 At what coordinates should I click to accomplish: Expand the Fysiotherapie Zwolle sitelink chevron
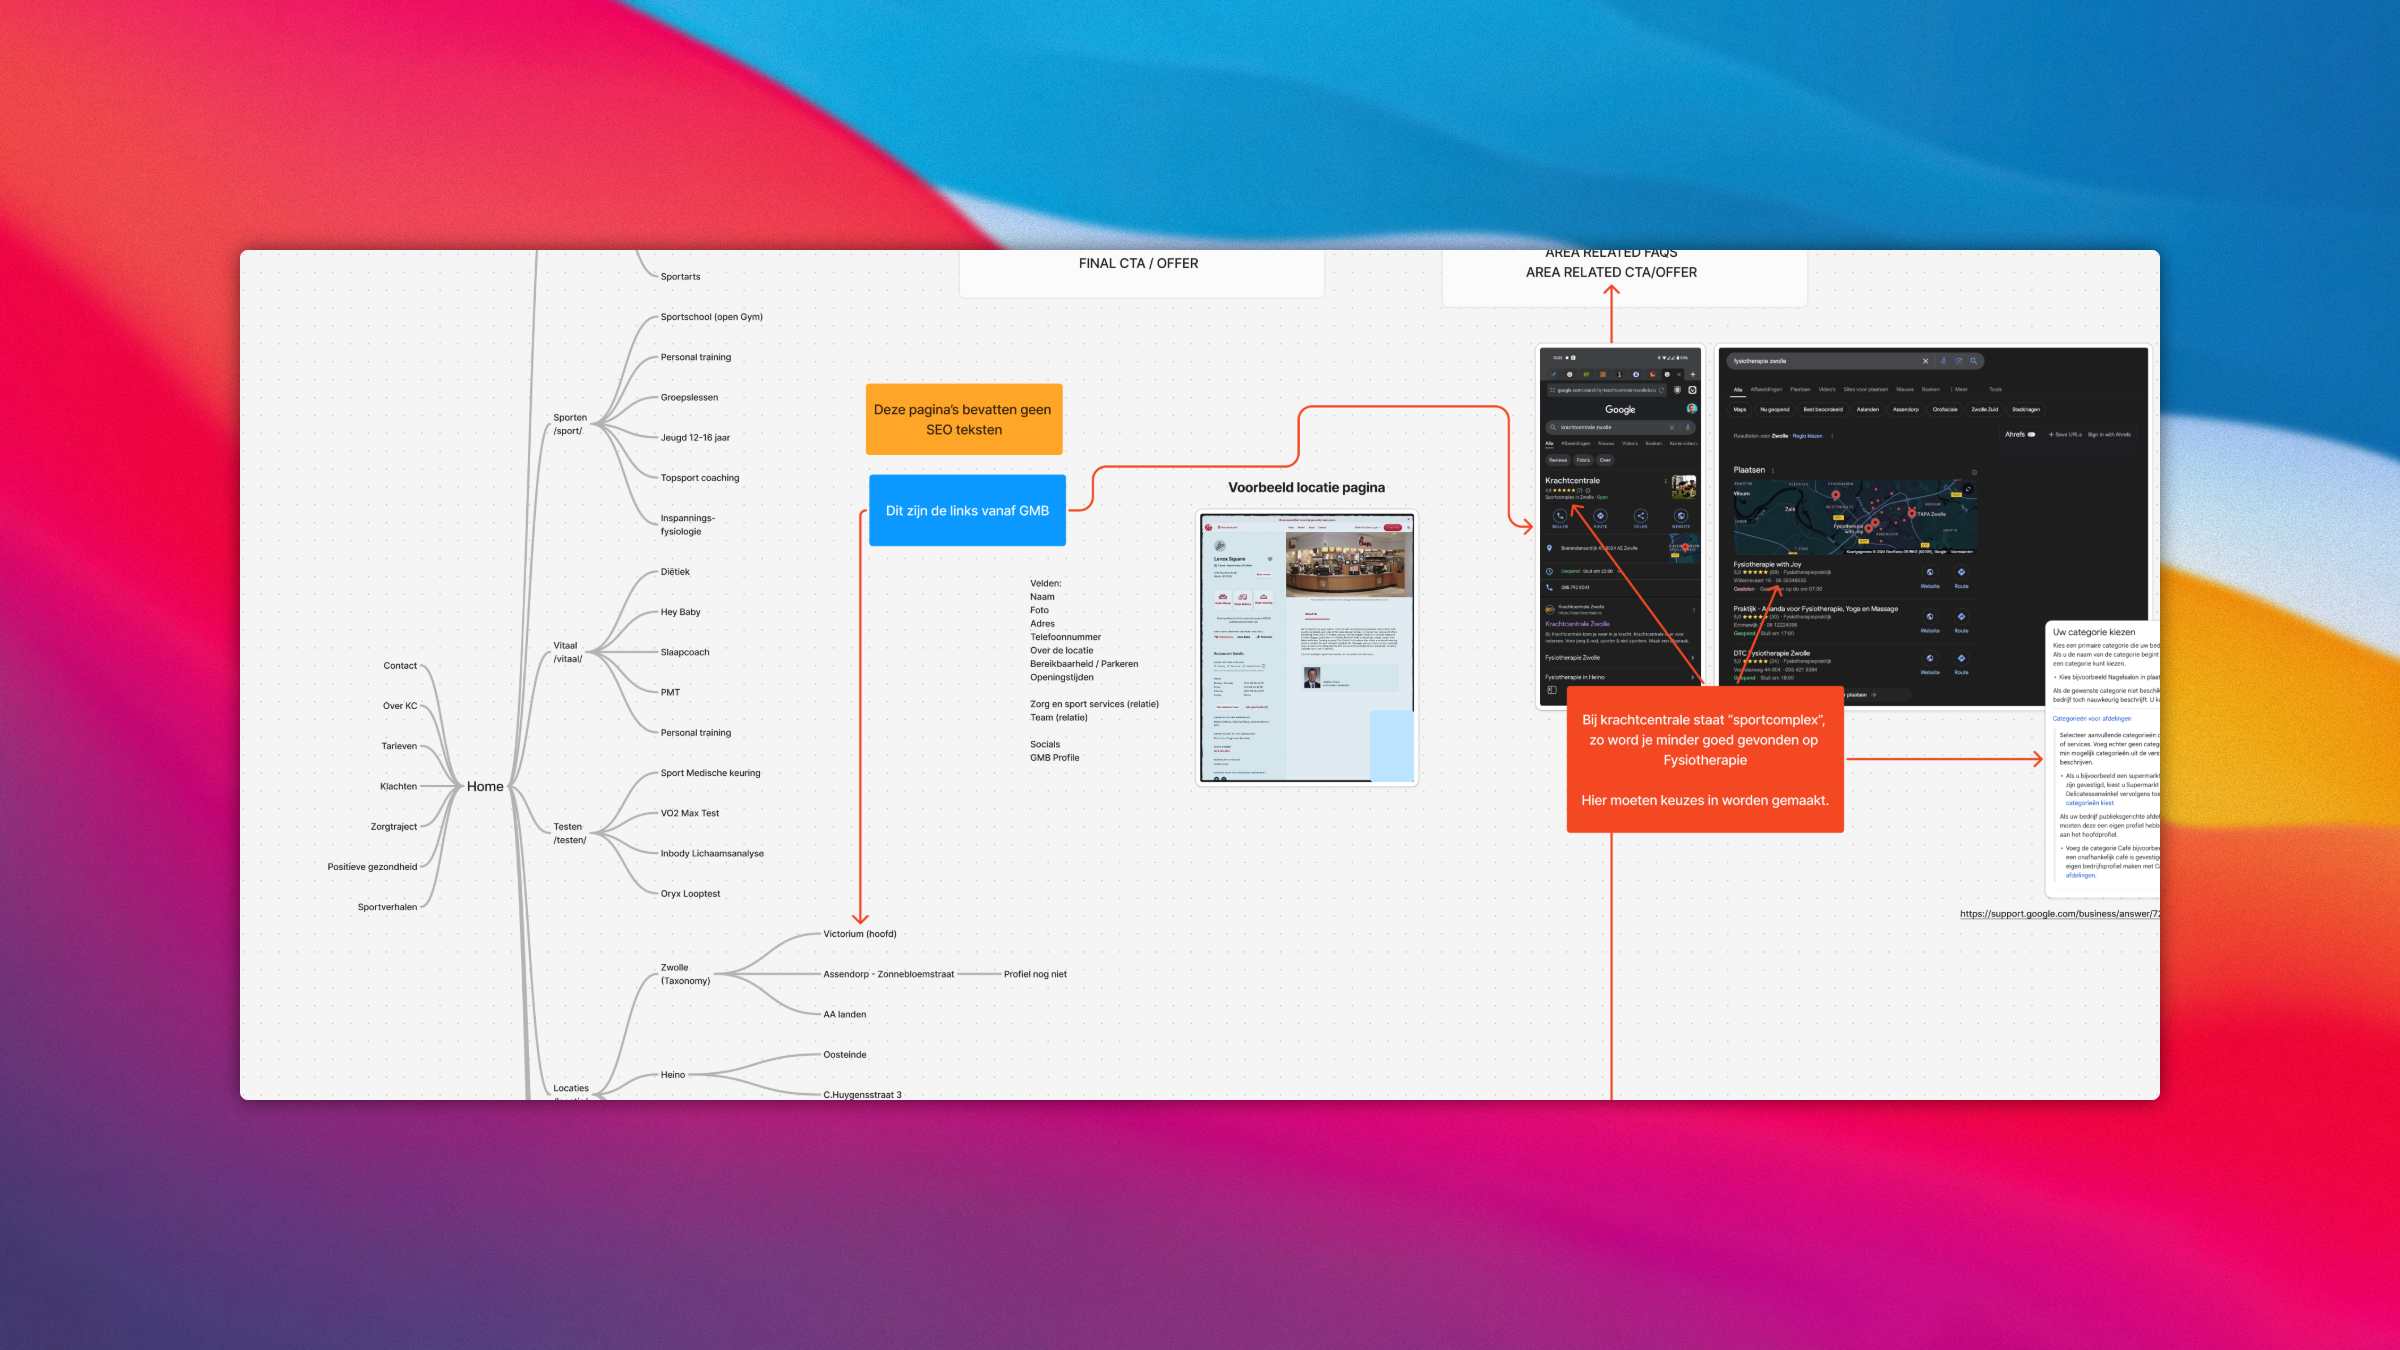point(1692,658)
